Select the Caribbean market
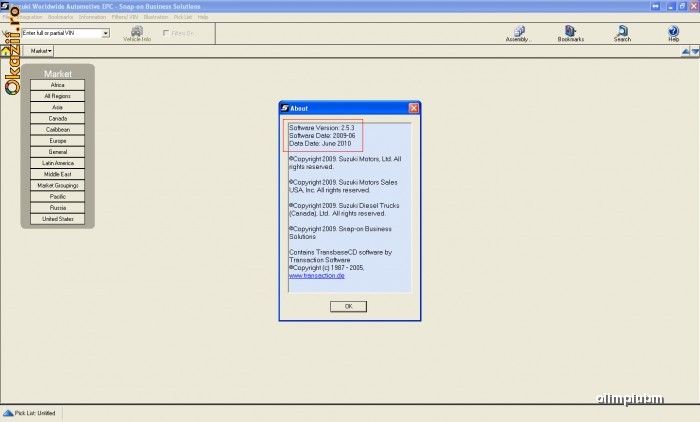Viewport: 700px width, 422px height. [58, 130]
